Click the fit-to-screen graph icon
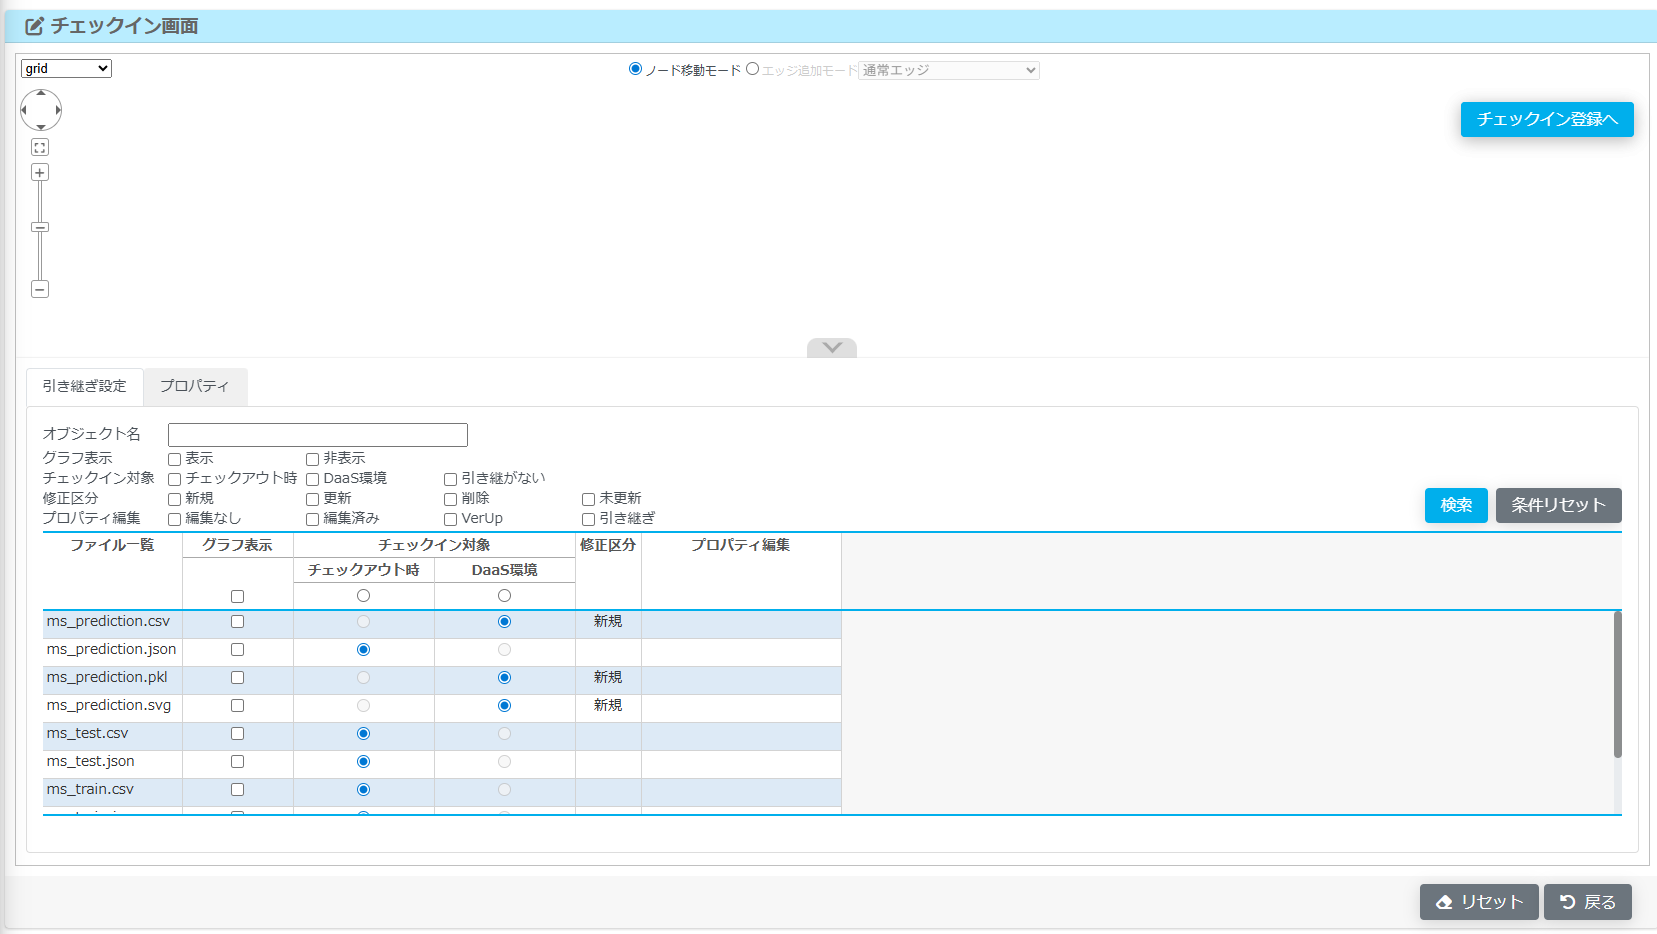 pyautogui.click(x=40, y=147)
